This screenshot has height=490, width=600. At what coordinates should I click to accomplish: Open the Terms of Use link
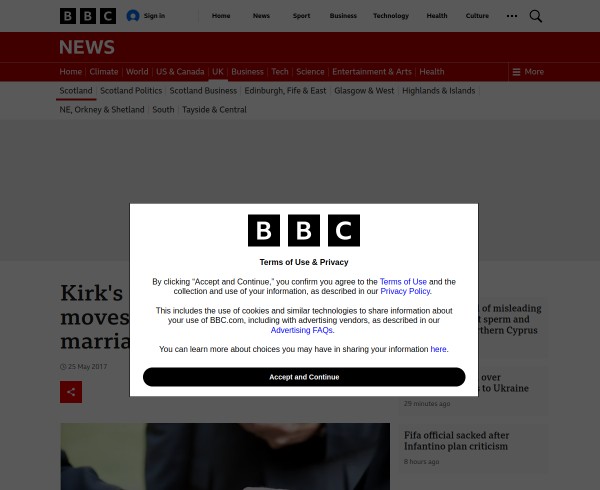(403, 282)
